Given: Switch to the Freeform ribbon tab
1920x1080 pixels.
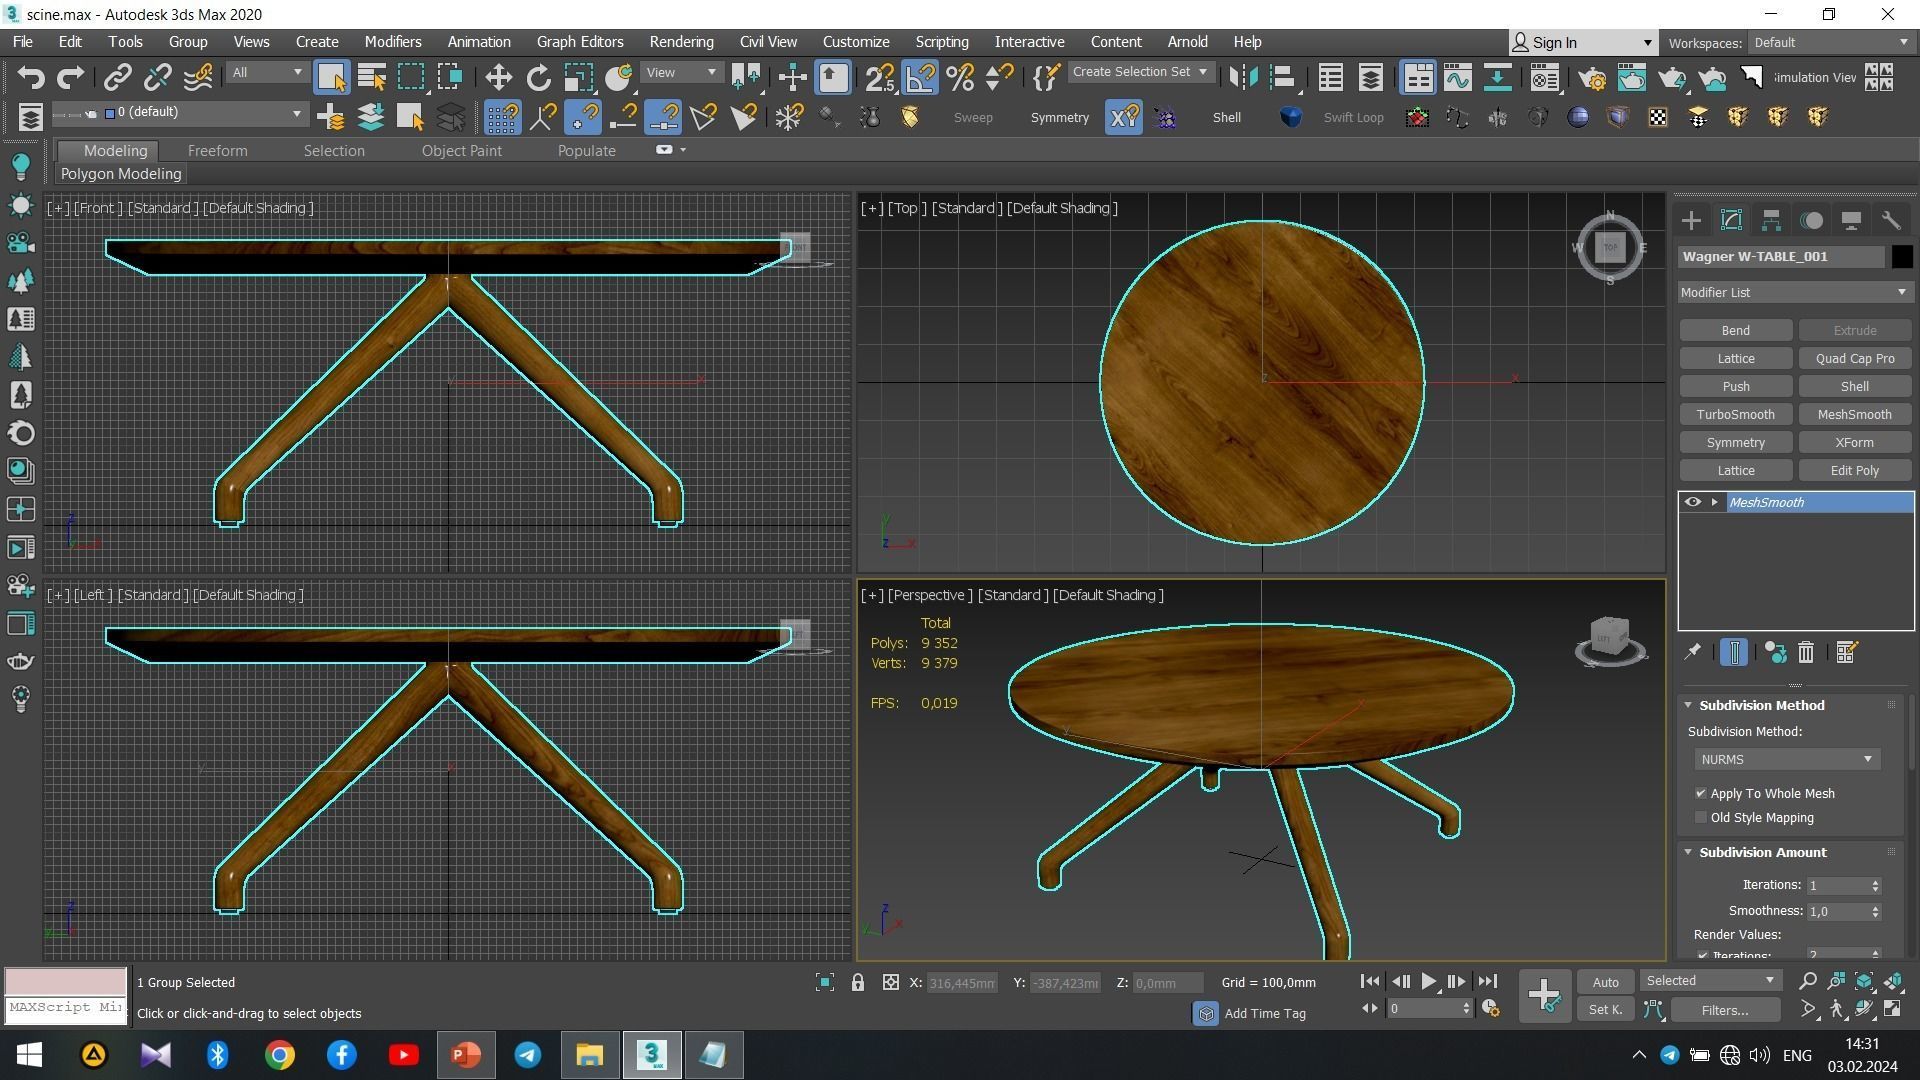Looking at the screenshot, I should [217, 150].
